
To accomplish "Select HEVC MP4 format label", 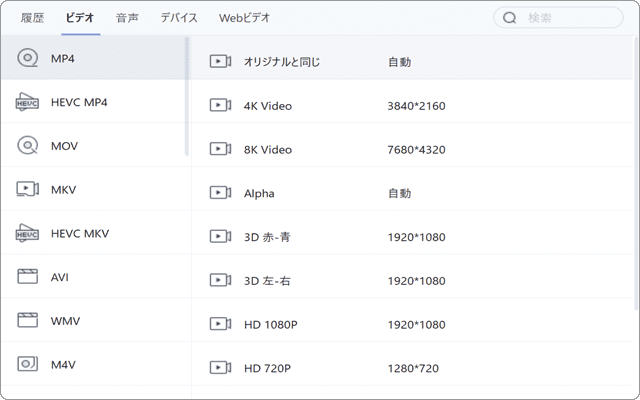I will coord(79,102).
